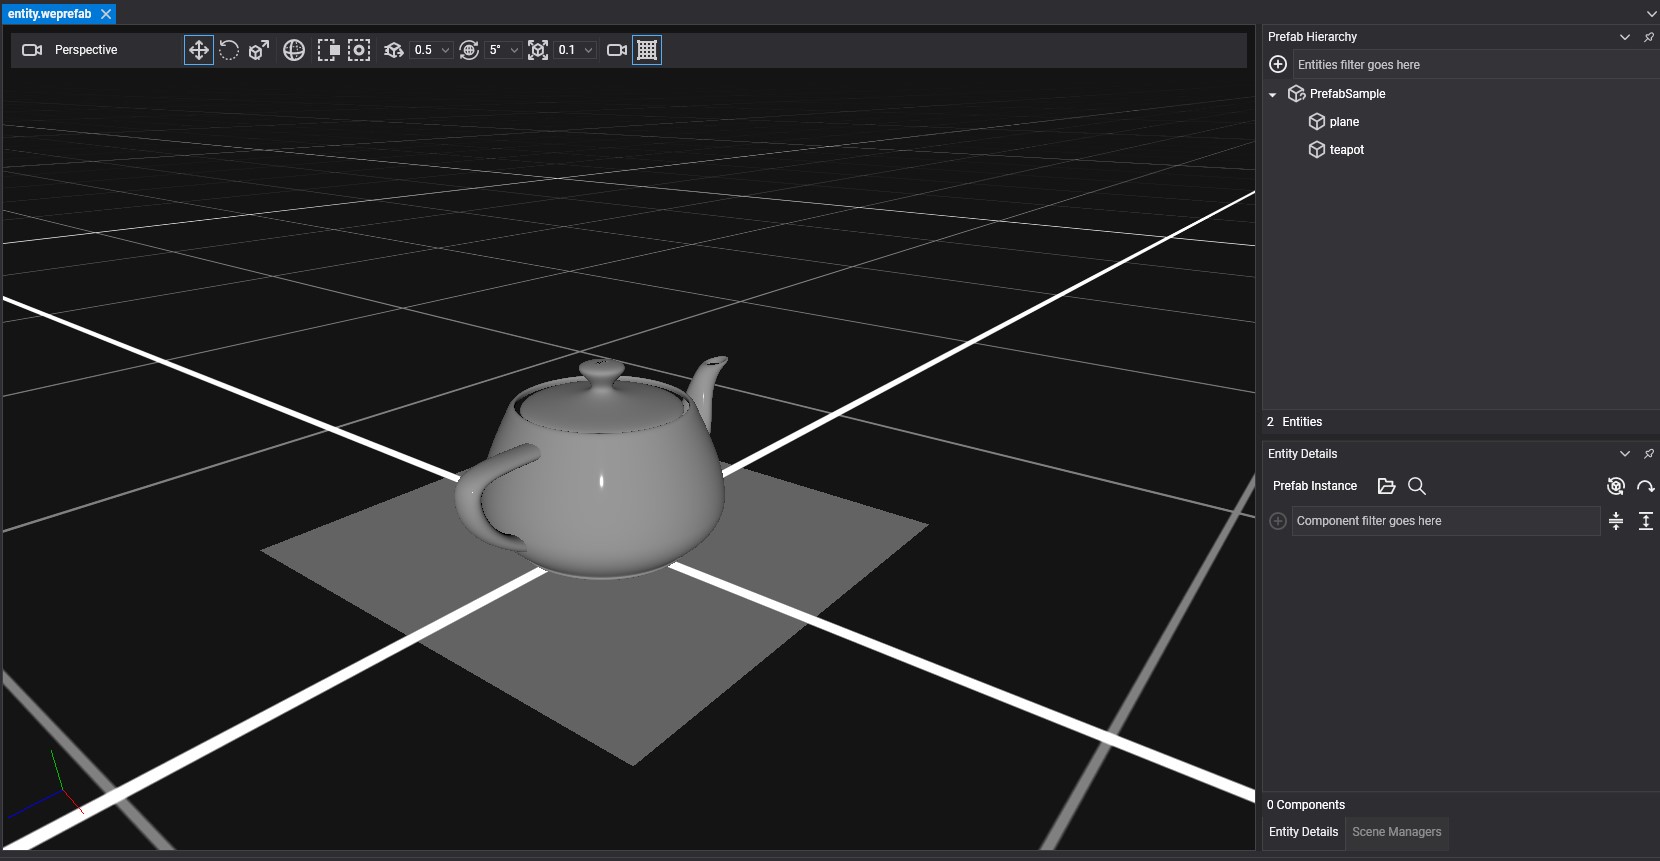Expand all components in Entity Details
Viewport: 1660px width, 861px height.
pos(1646,521)
